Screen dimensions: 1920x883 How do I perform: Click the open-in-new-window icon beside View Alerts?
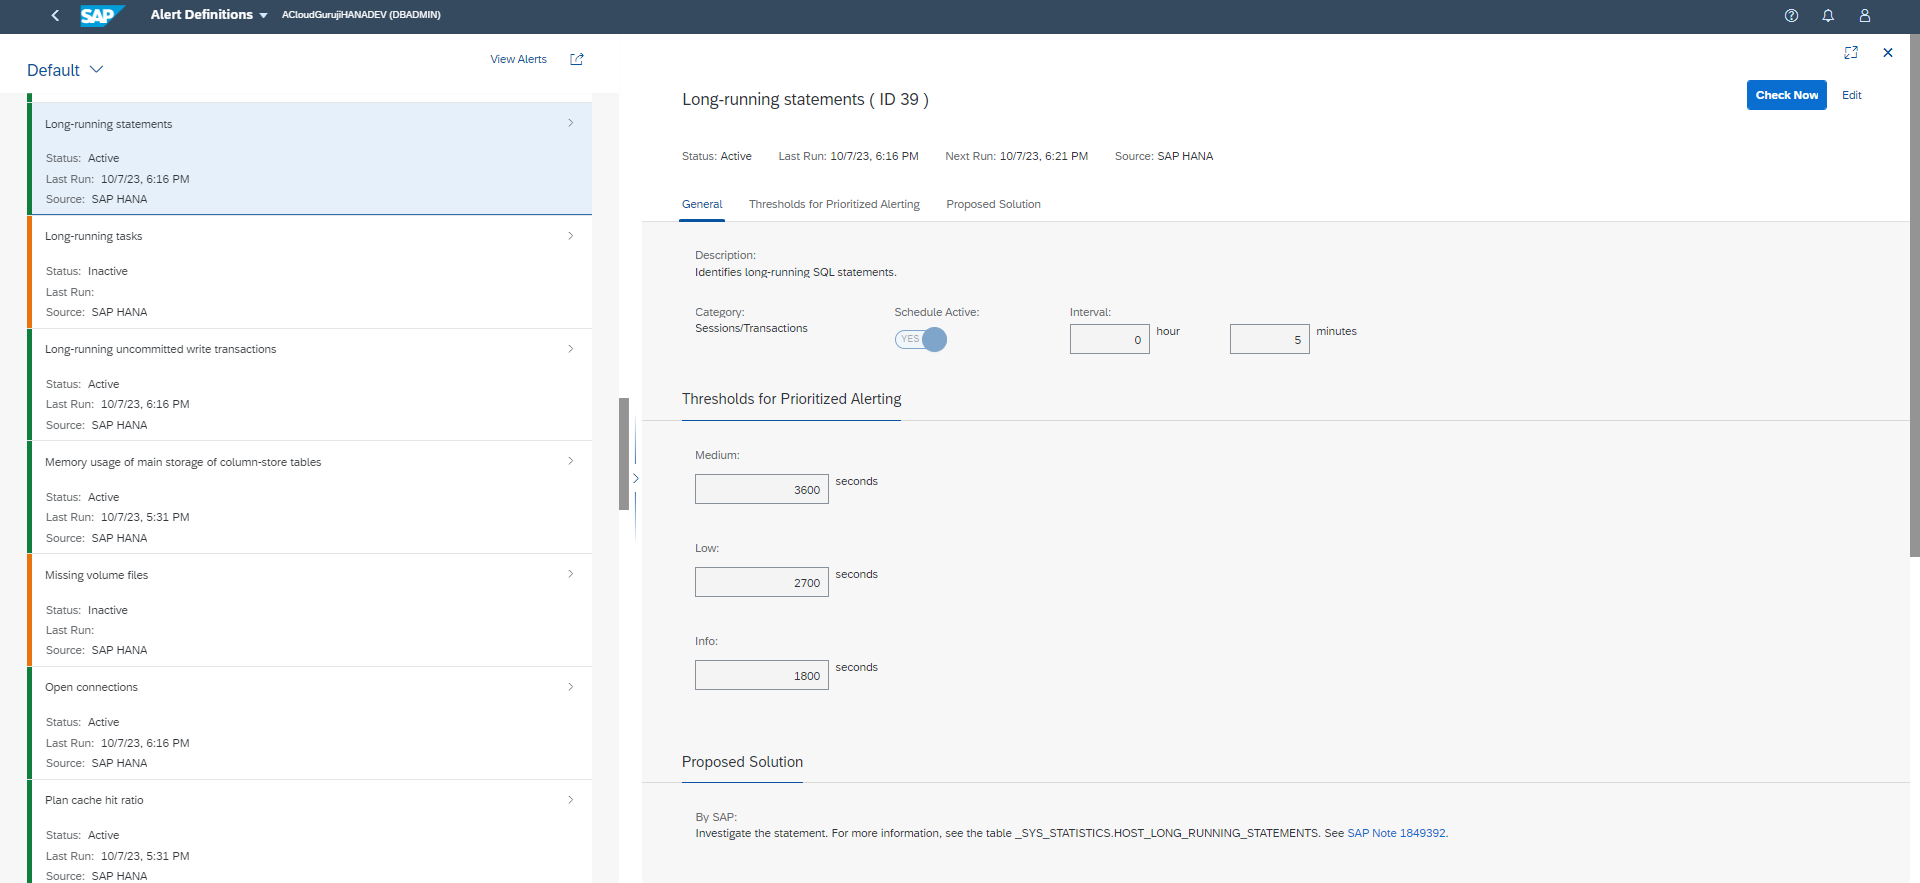click(x=577, y=59)
